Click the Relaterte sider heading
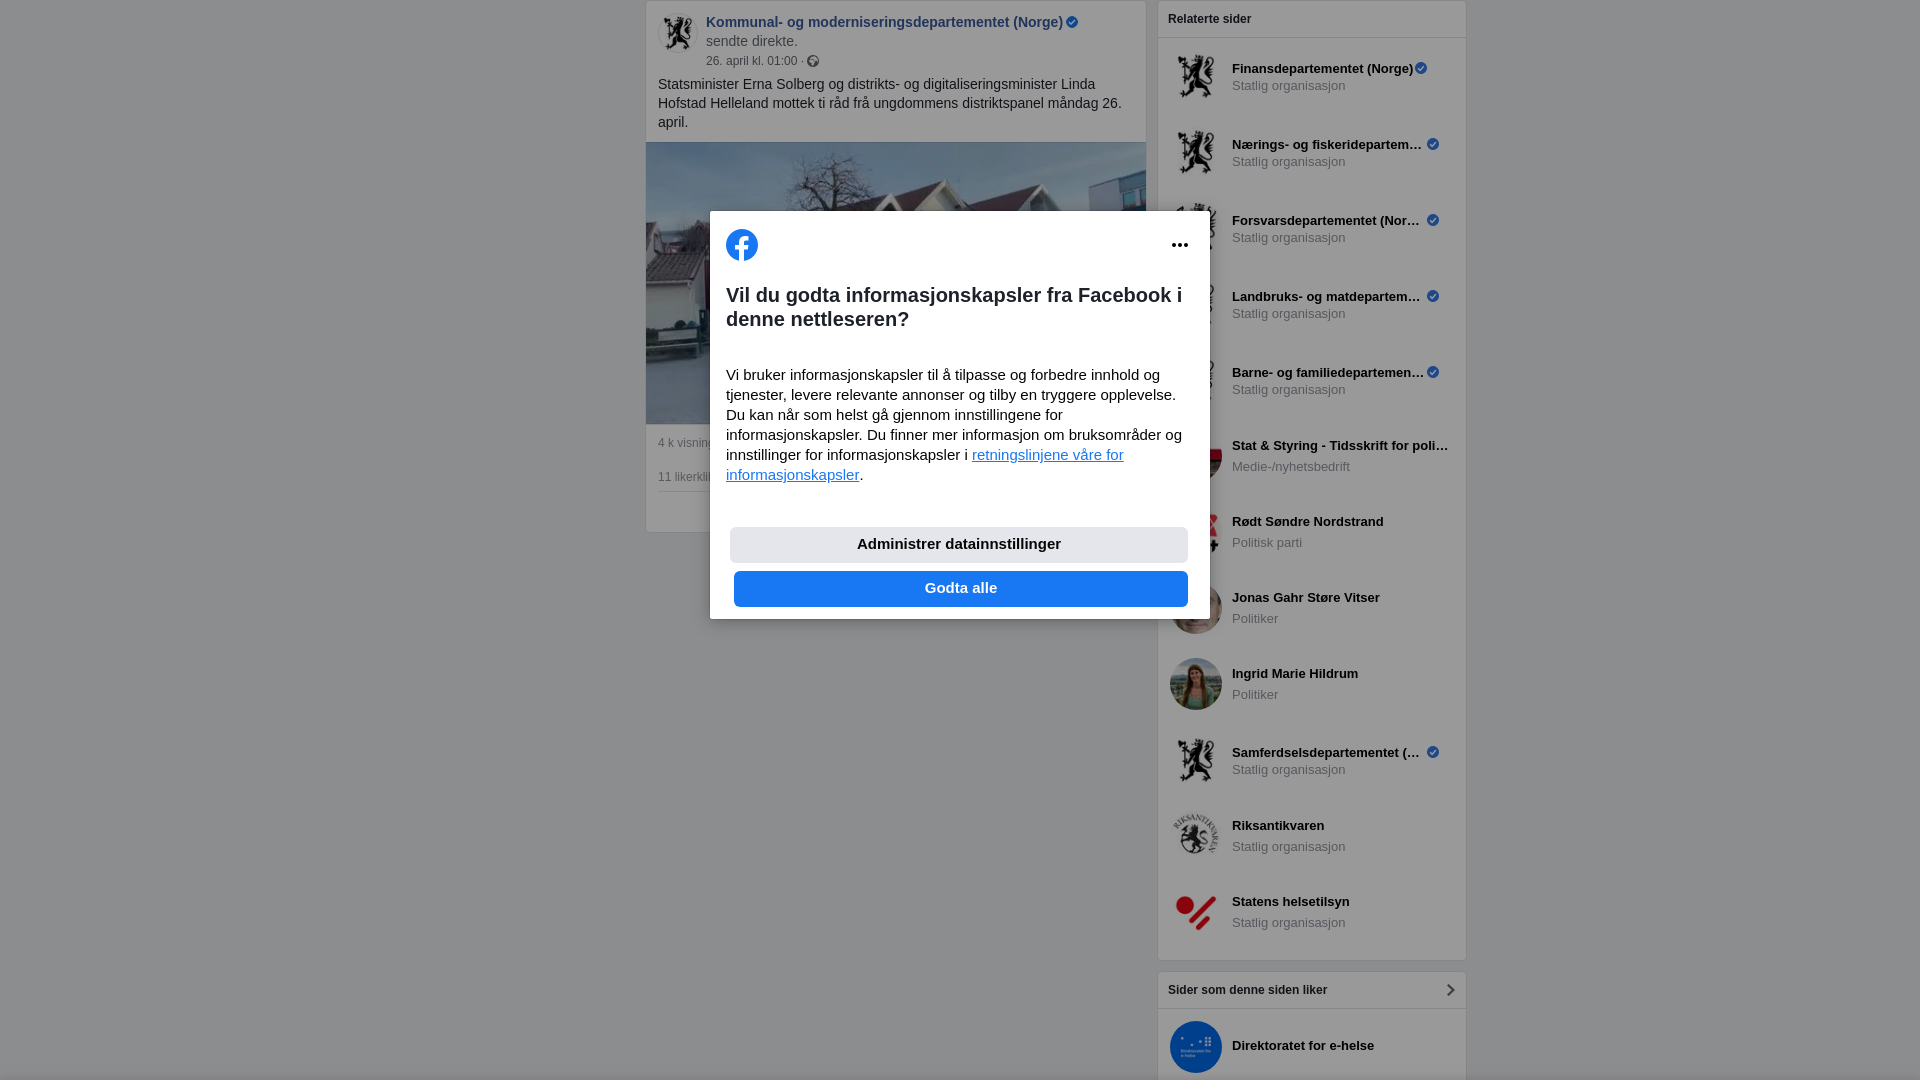The image size is (1920, 1080). pos(1210,19)
